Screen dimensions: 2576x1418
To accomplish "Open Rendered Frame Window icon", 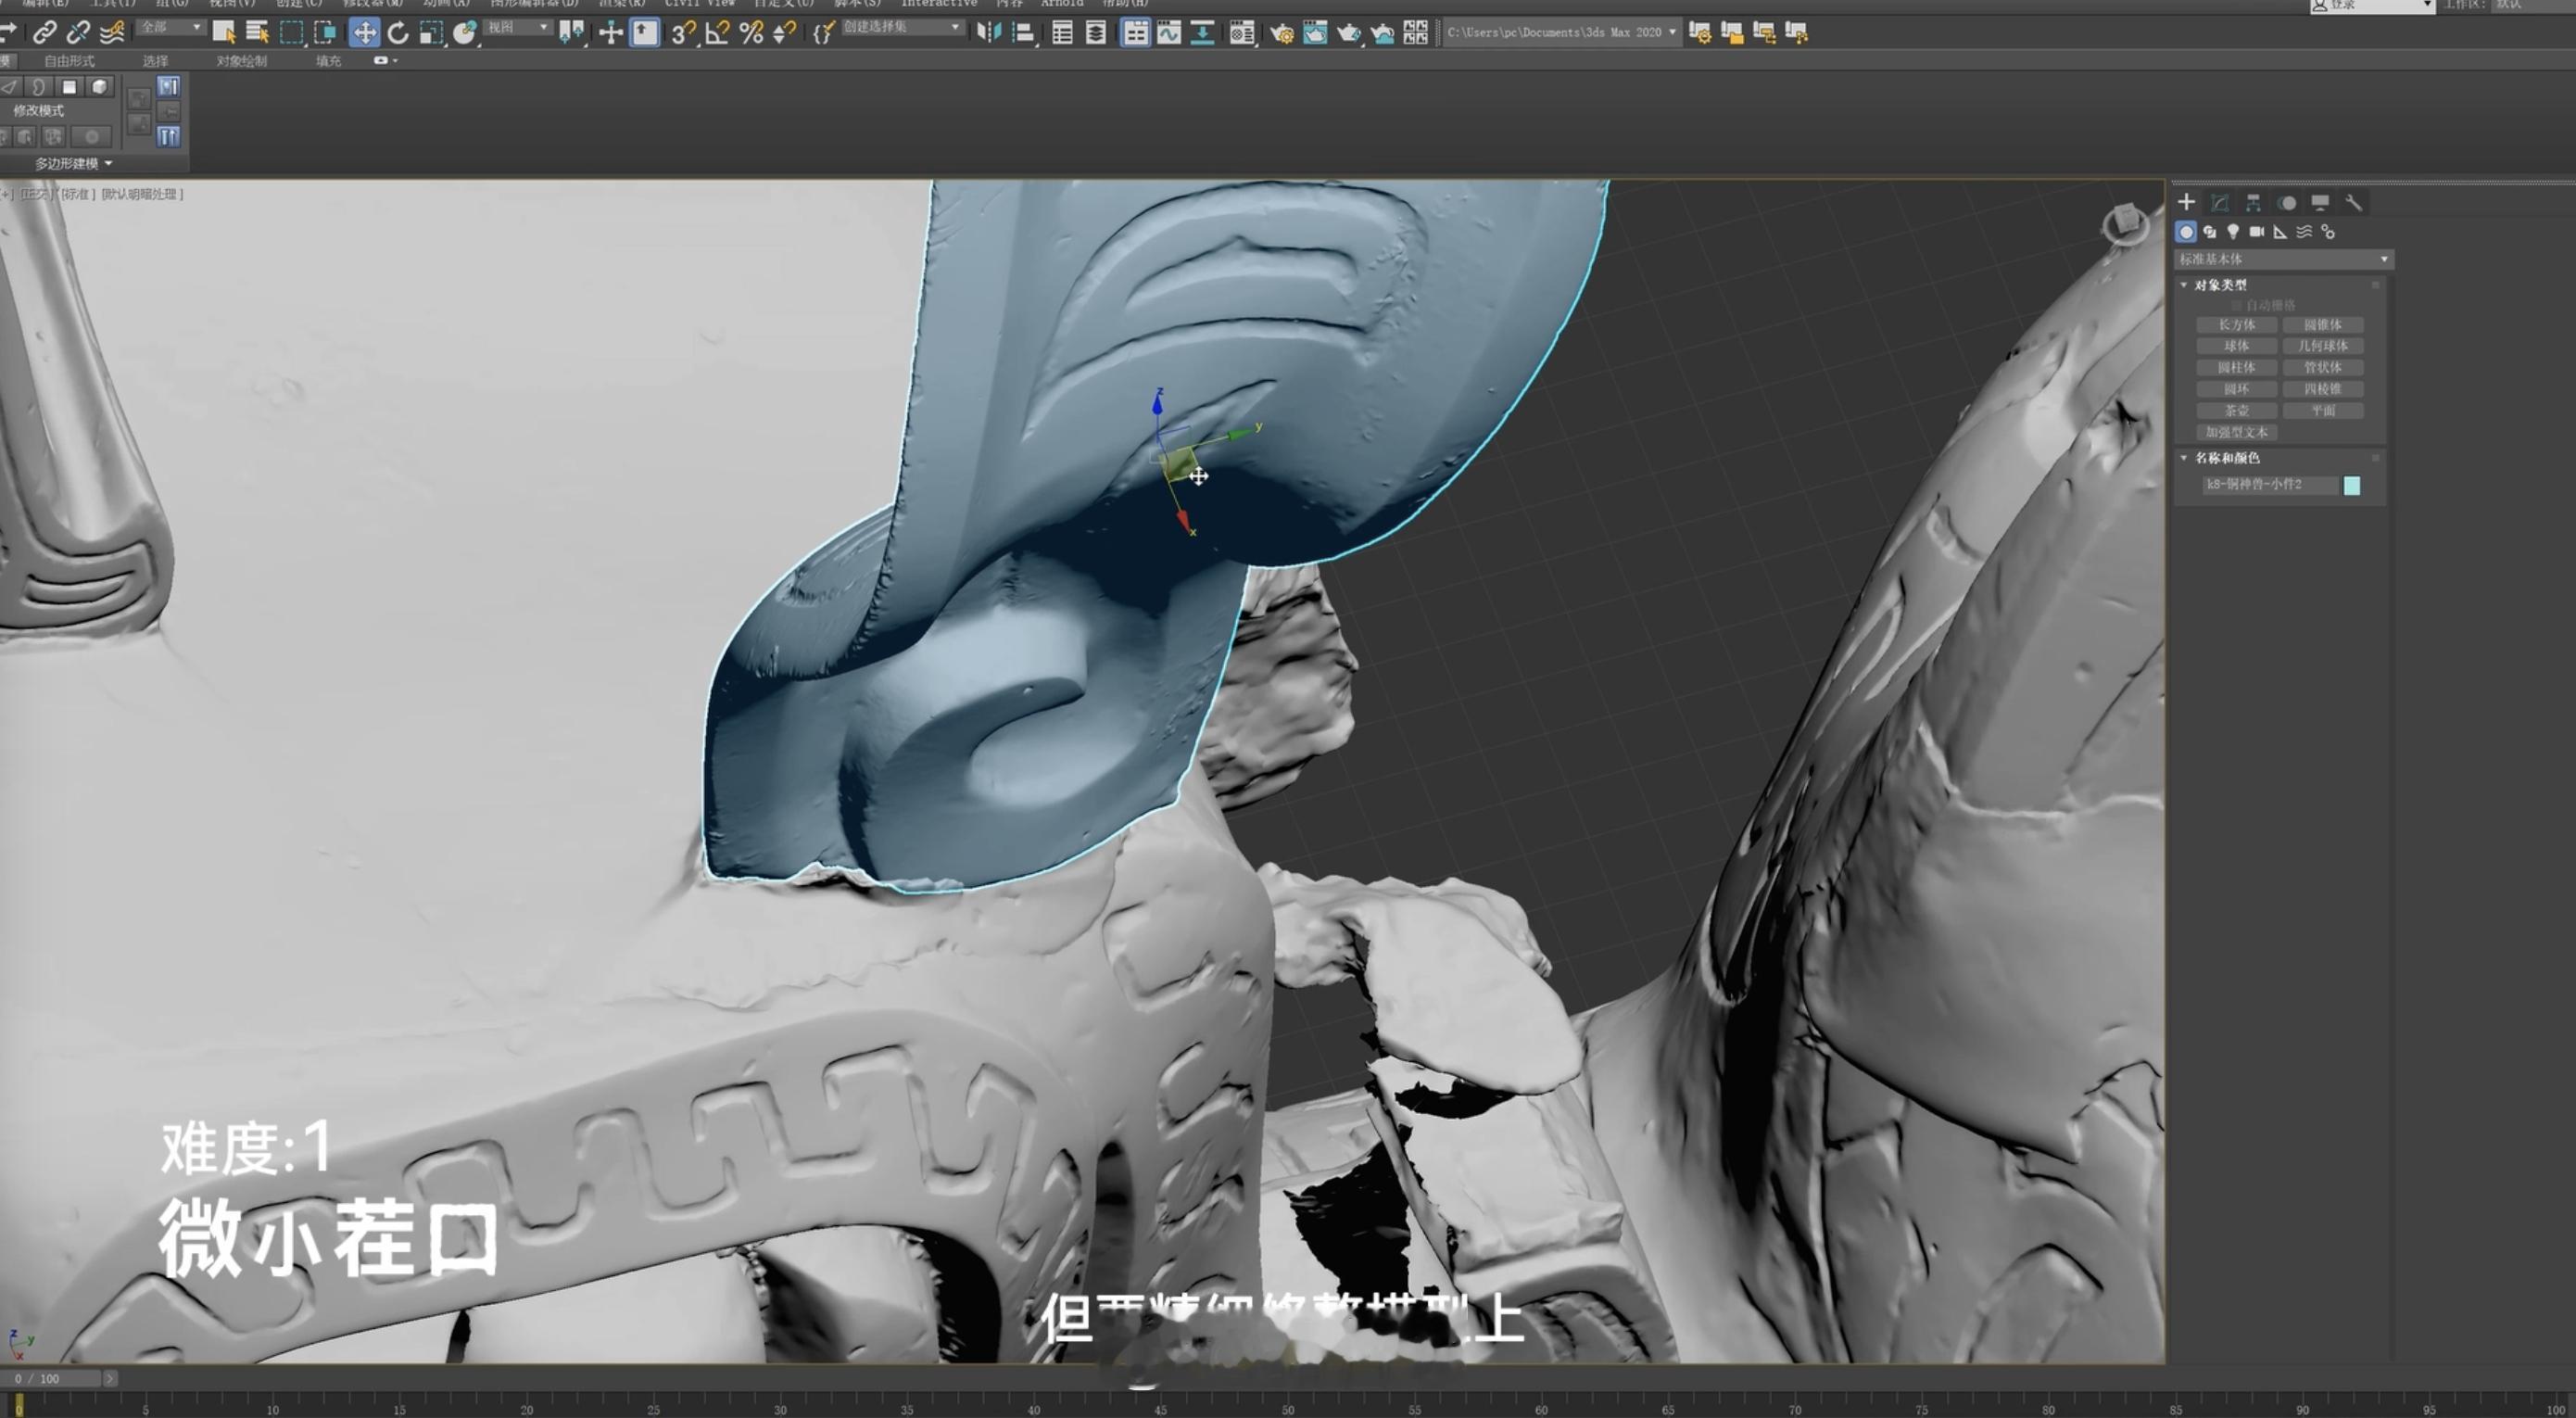I will pos(1315,33).
